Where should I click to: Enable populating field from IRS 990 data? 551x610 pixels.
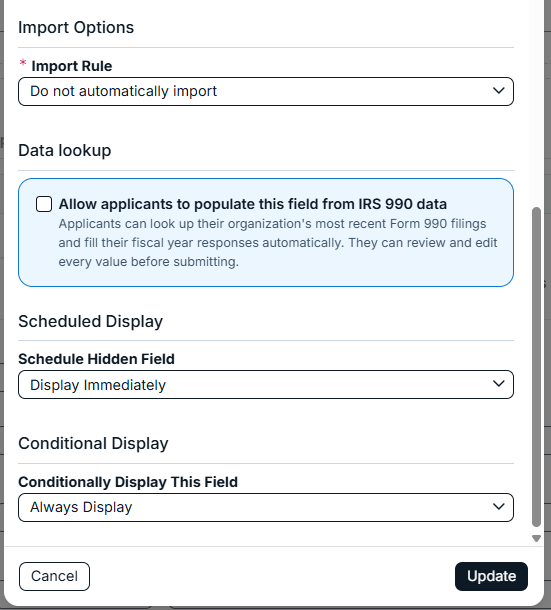44,204
